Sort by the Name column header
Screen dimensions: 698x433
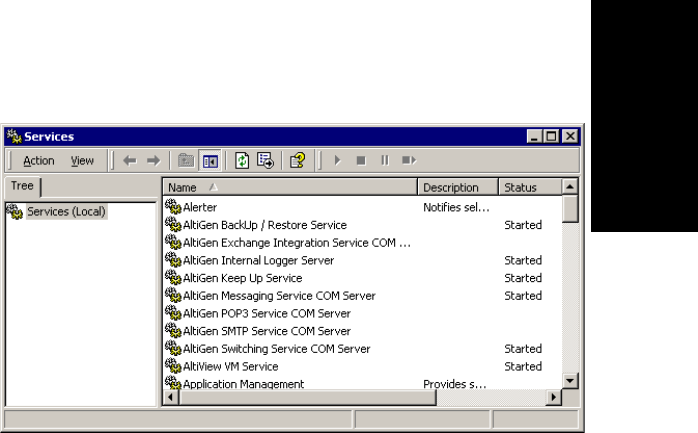(290, 187)
